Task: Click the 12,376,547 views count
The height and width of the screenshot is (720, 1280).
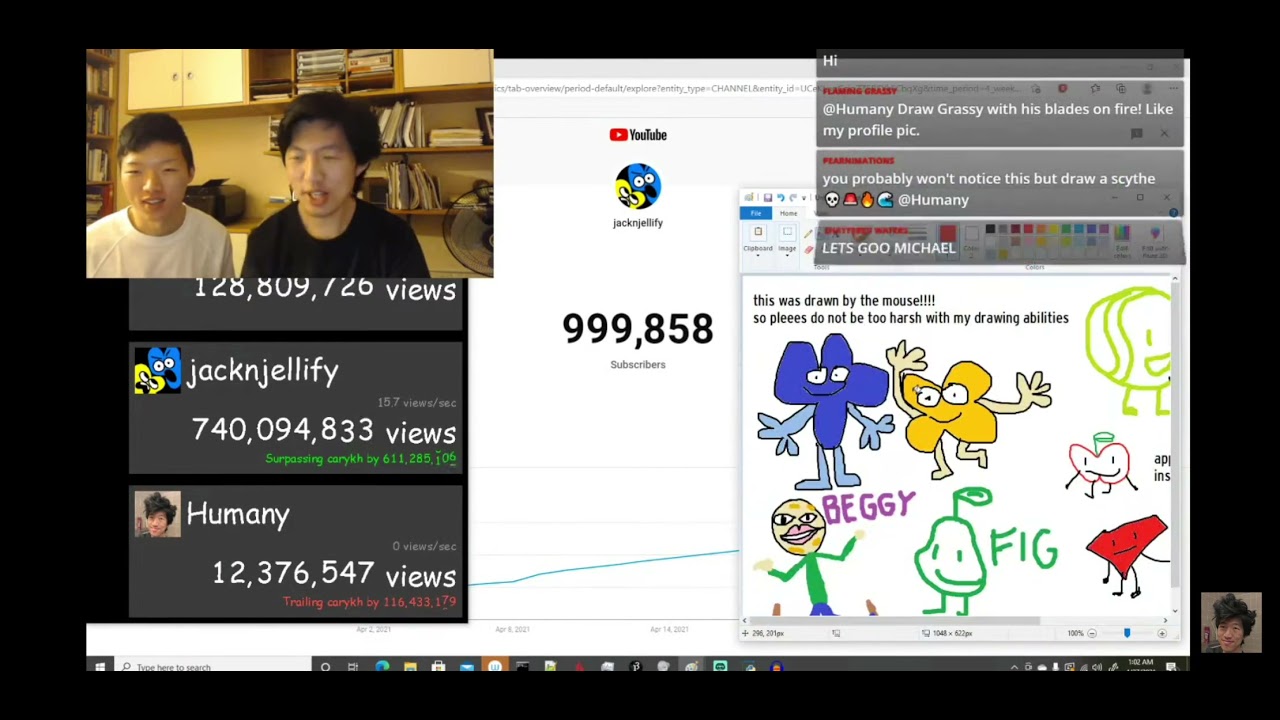Action: pyautogui.click(x=334, y=574)
